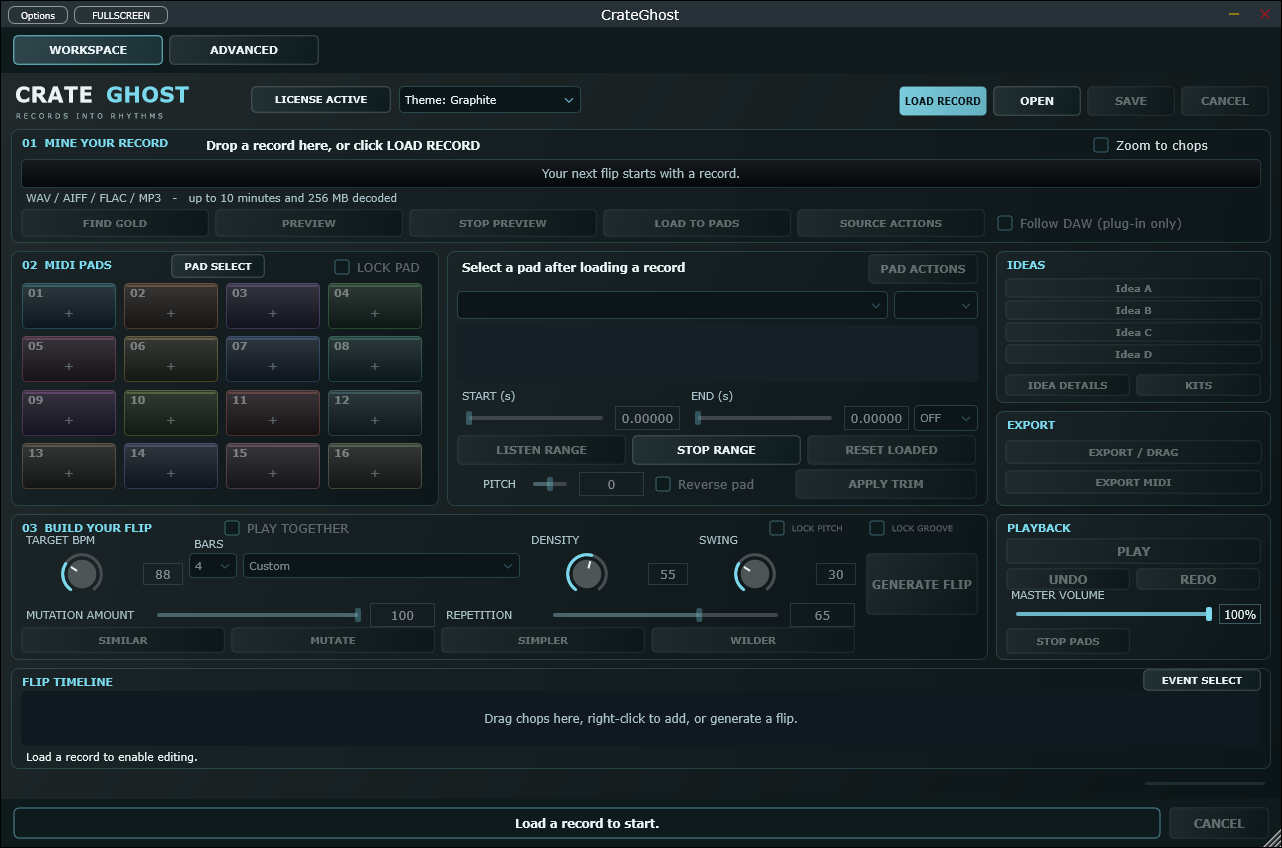1282x848 pixels.
Task: Click the master volume 100% field
Action: [x=1240, y=615]
